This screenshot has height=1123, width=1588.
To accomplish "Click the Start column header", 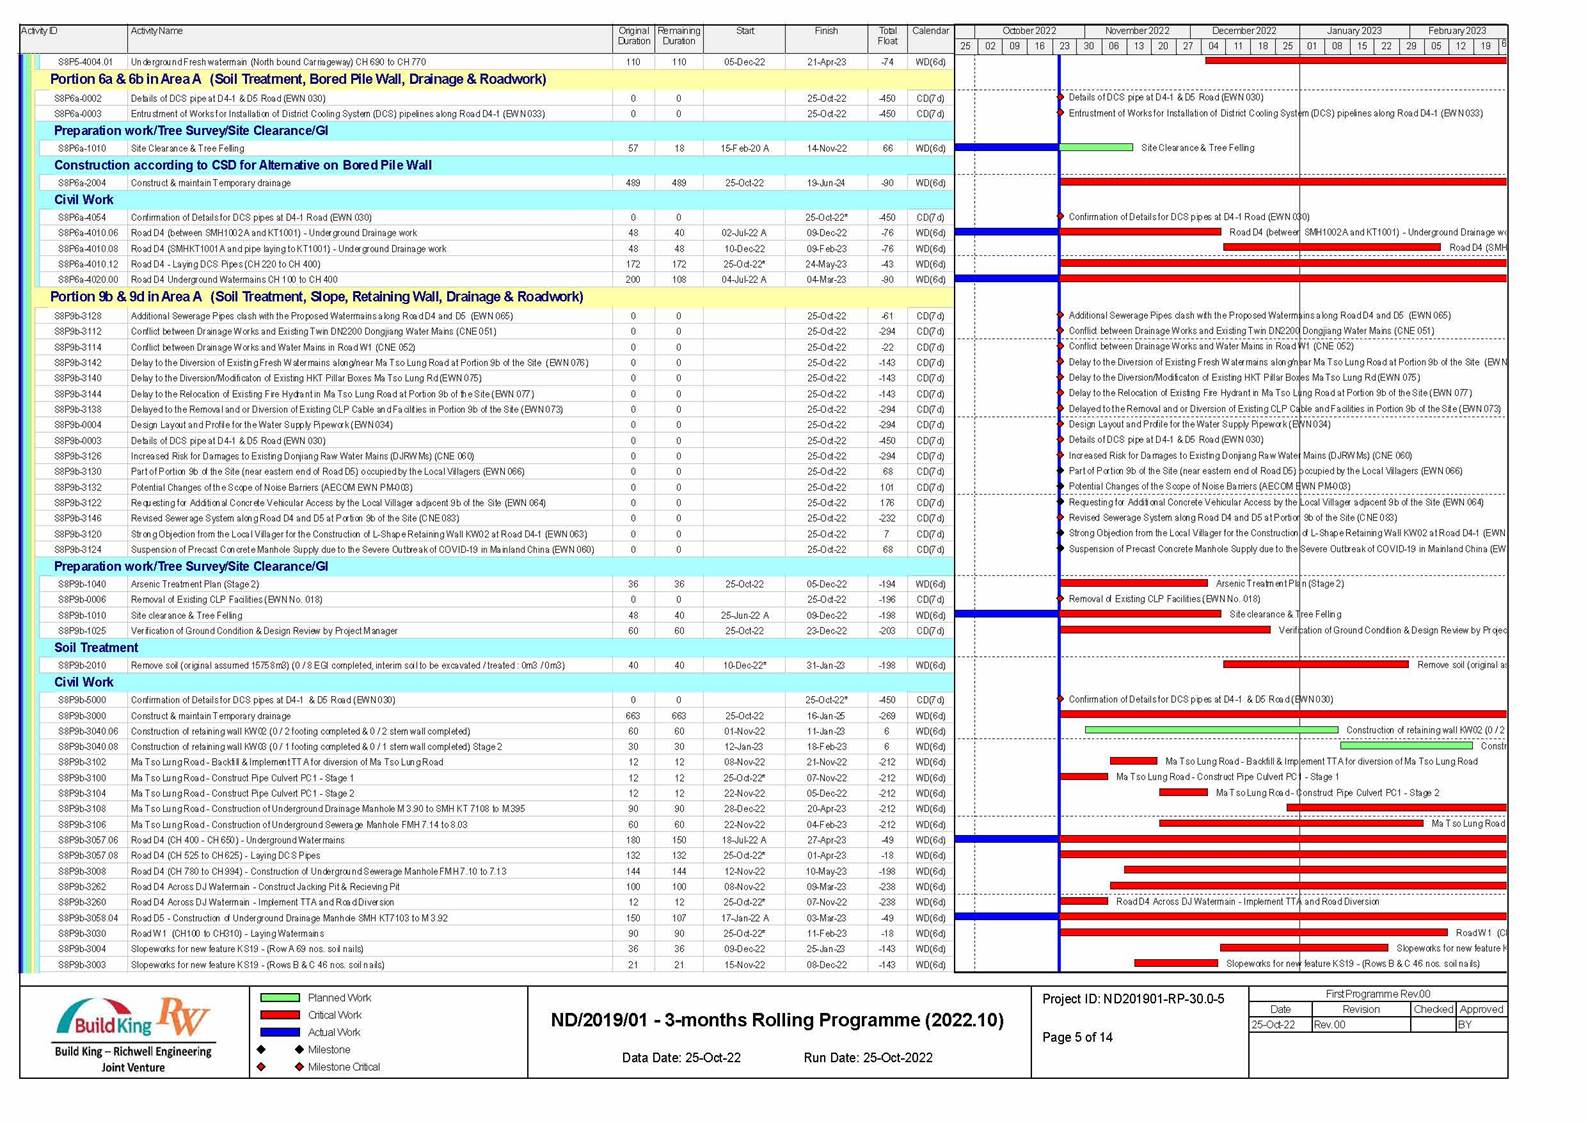I will [x=744, y=38].
